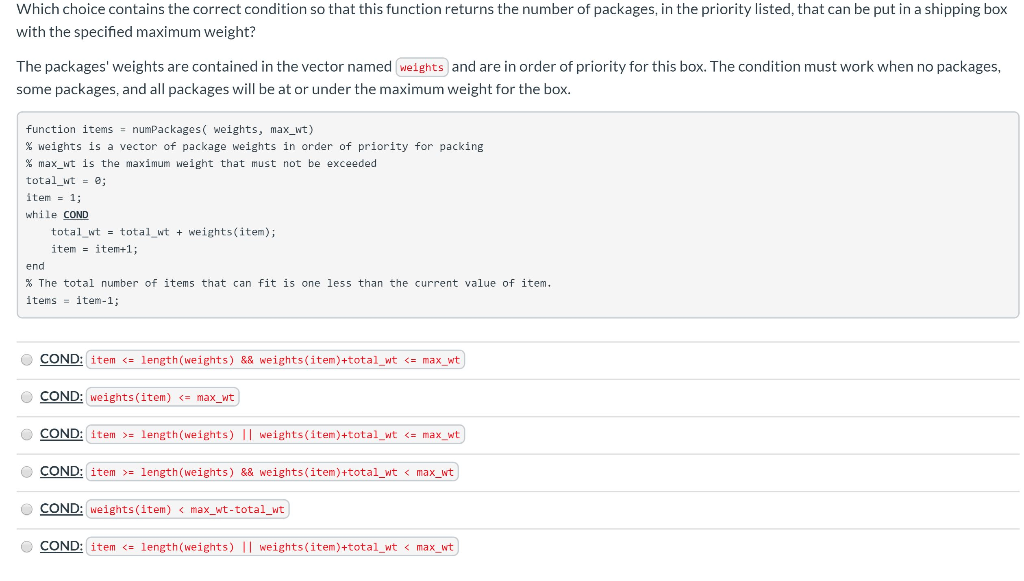Click the weights inline code badge in the question
The width and height of the screenshot is (1024, 581).
421,67
